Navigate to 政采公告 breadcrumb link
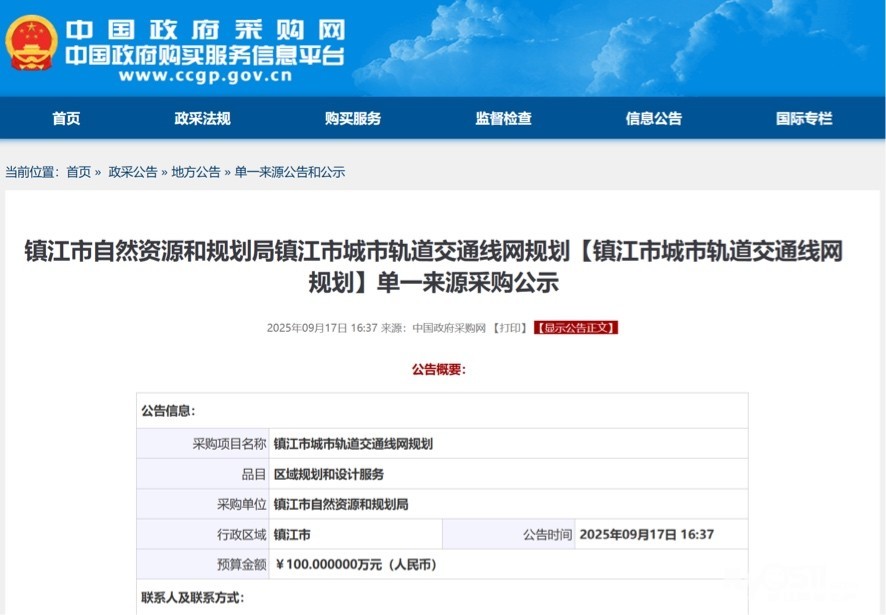 133,172
